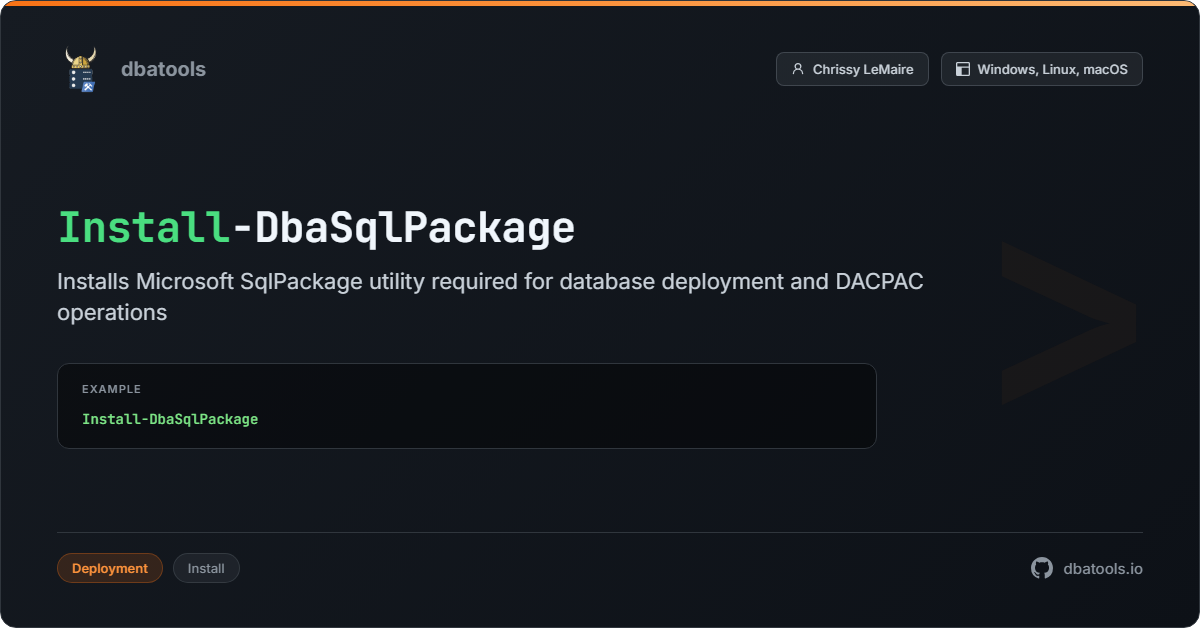Select the green Install-DbaSqlPackage example command
This screenshot has width=1200, height=628.
coord(170,419)
